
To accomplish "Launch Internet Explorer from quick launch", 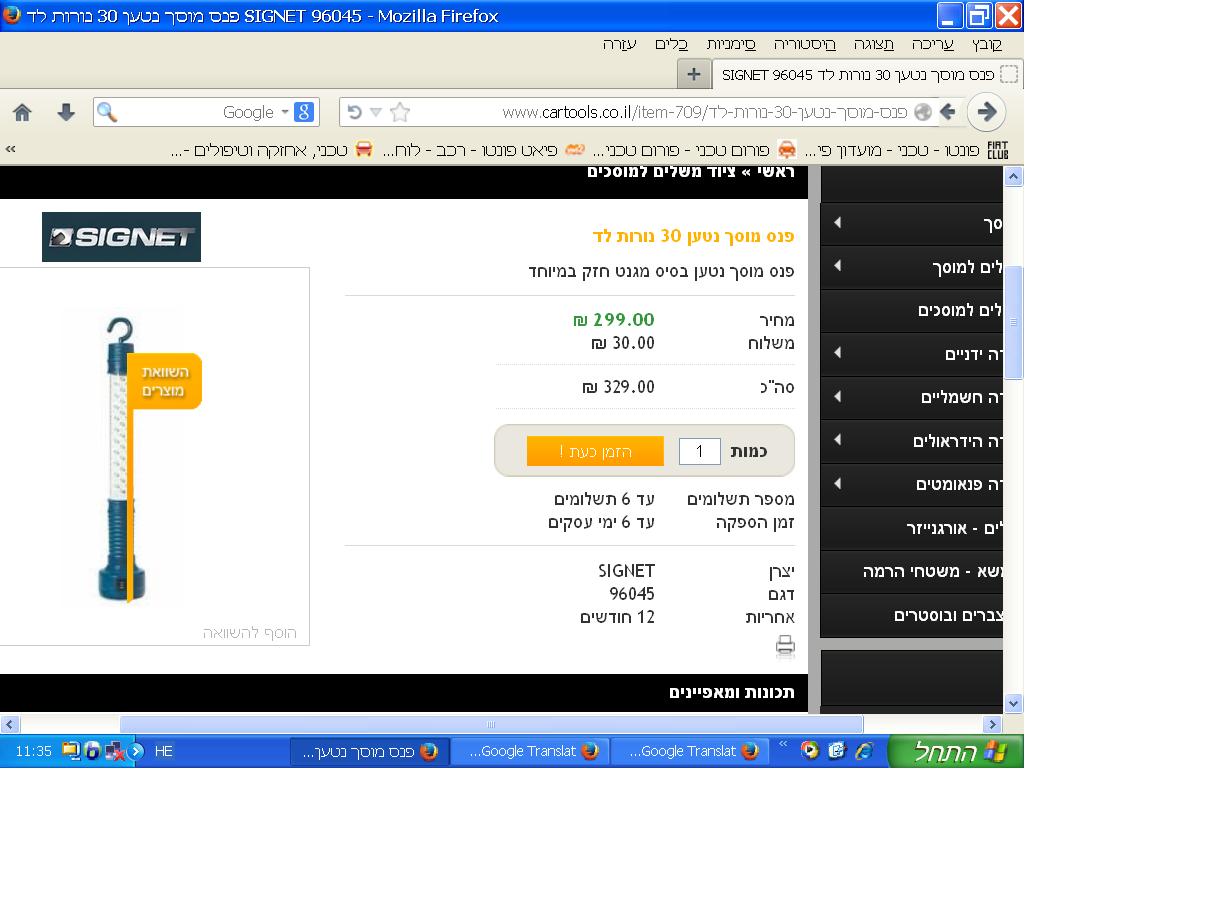I will tap(864, 751).
